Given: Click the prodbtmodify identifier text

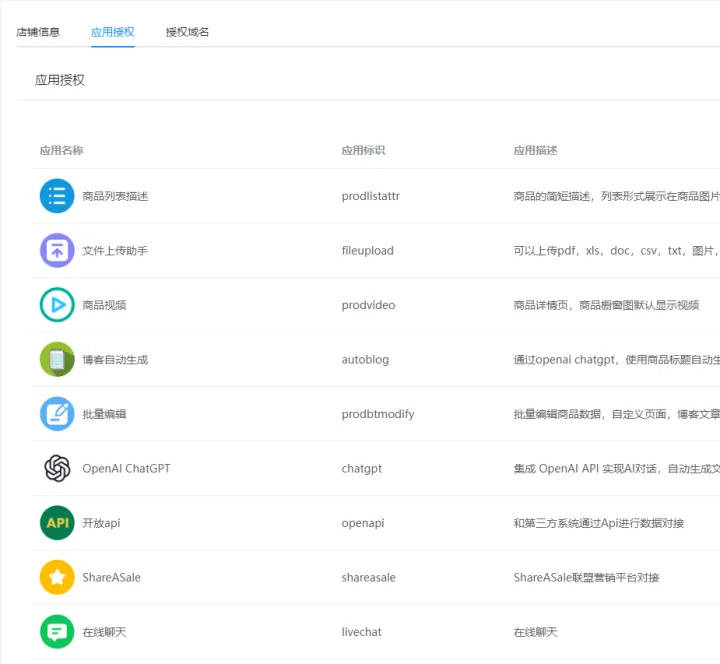Looking at the screenshot, I should point(377,414).
